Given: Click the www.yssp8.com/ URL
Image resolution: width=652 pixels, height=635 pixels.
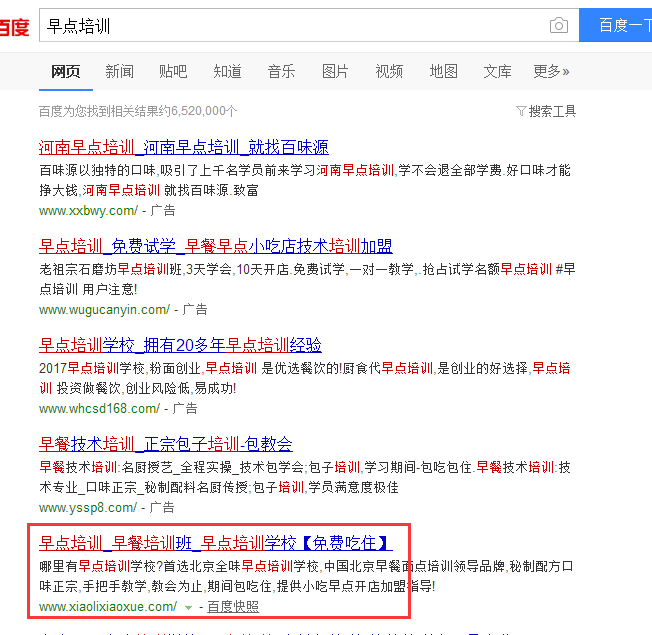Looking at the screenshot, I should click(x=88, y=508).
